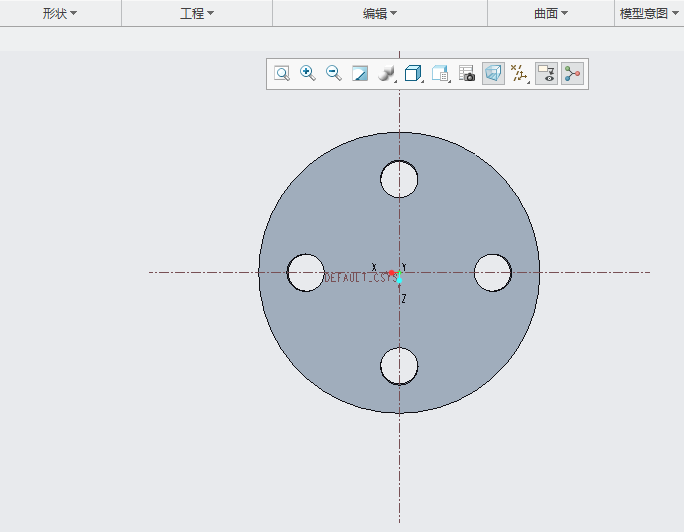Expand the 编辑 group dropdown
This screenshot has height=532, width=684.
pos(380,13)
